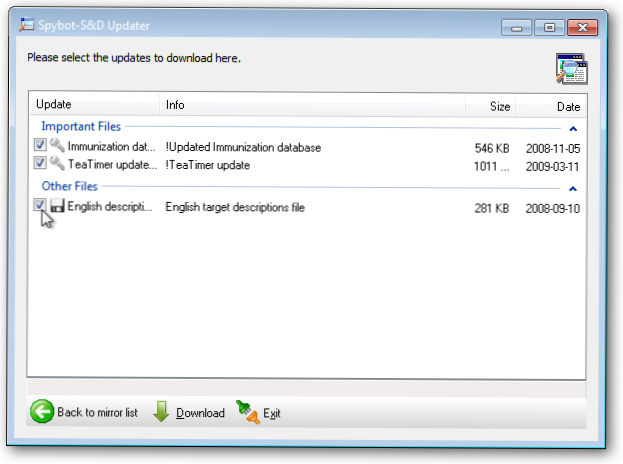Click the updater window icon at top right

(571, 68)
